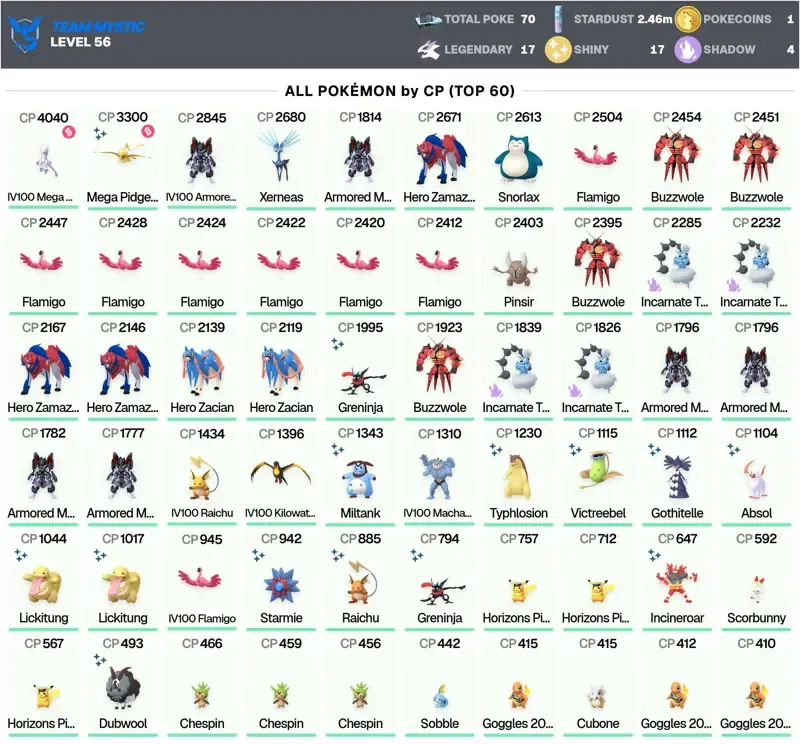Click the Total Poke storage icon
This screenshot has width=800, height=744.
pos(428,19)
